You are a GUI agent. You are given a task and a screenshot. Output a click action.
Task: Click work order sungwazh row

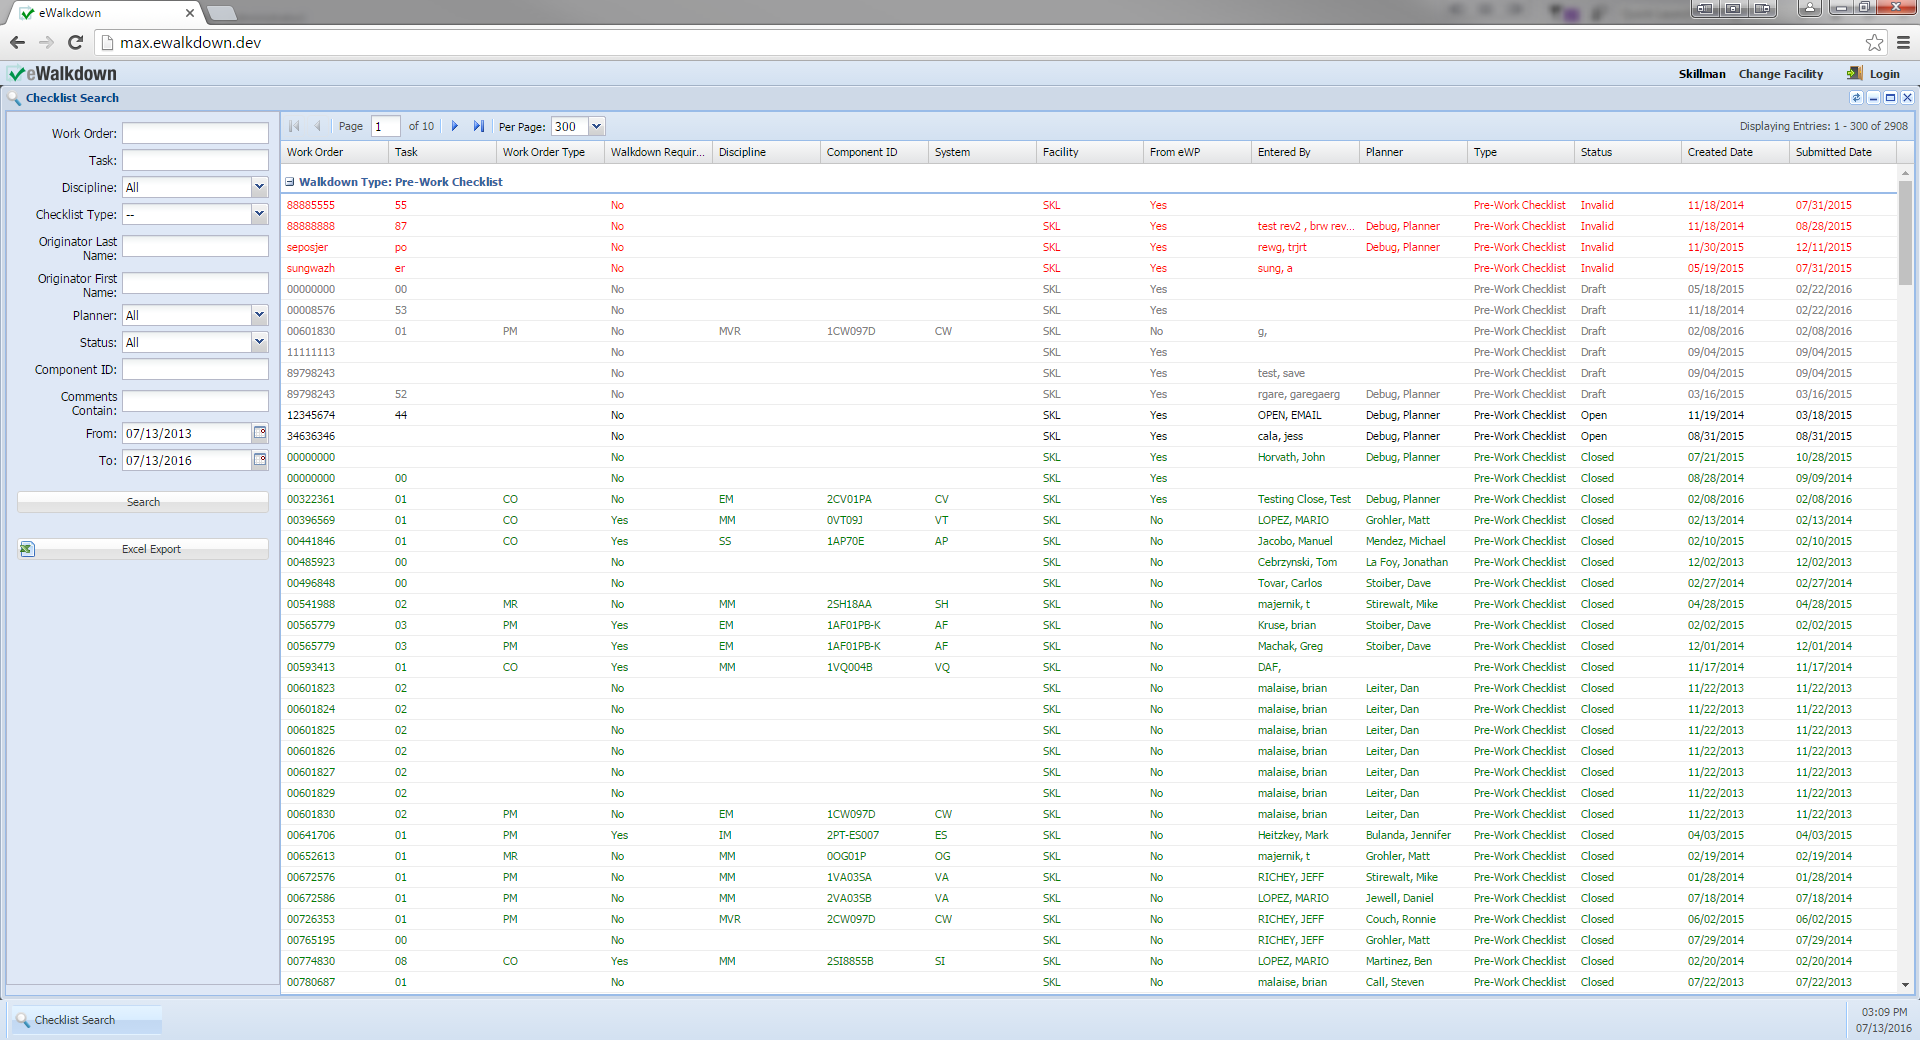pyautogui.click(x=1089, y=268)
